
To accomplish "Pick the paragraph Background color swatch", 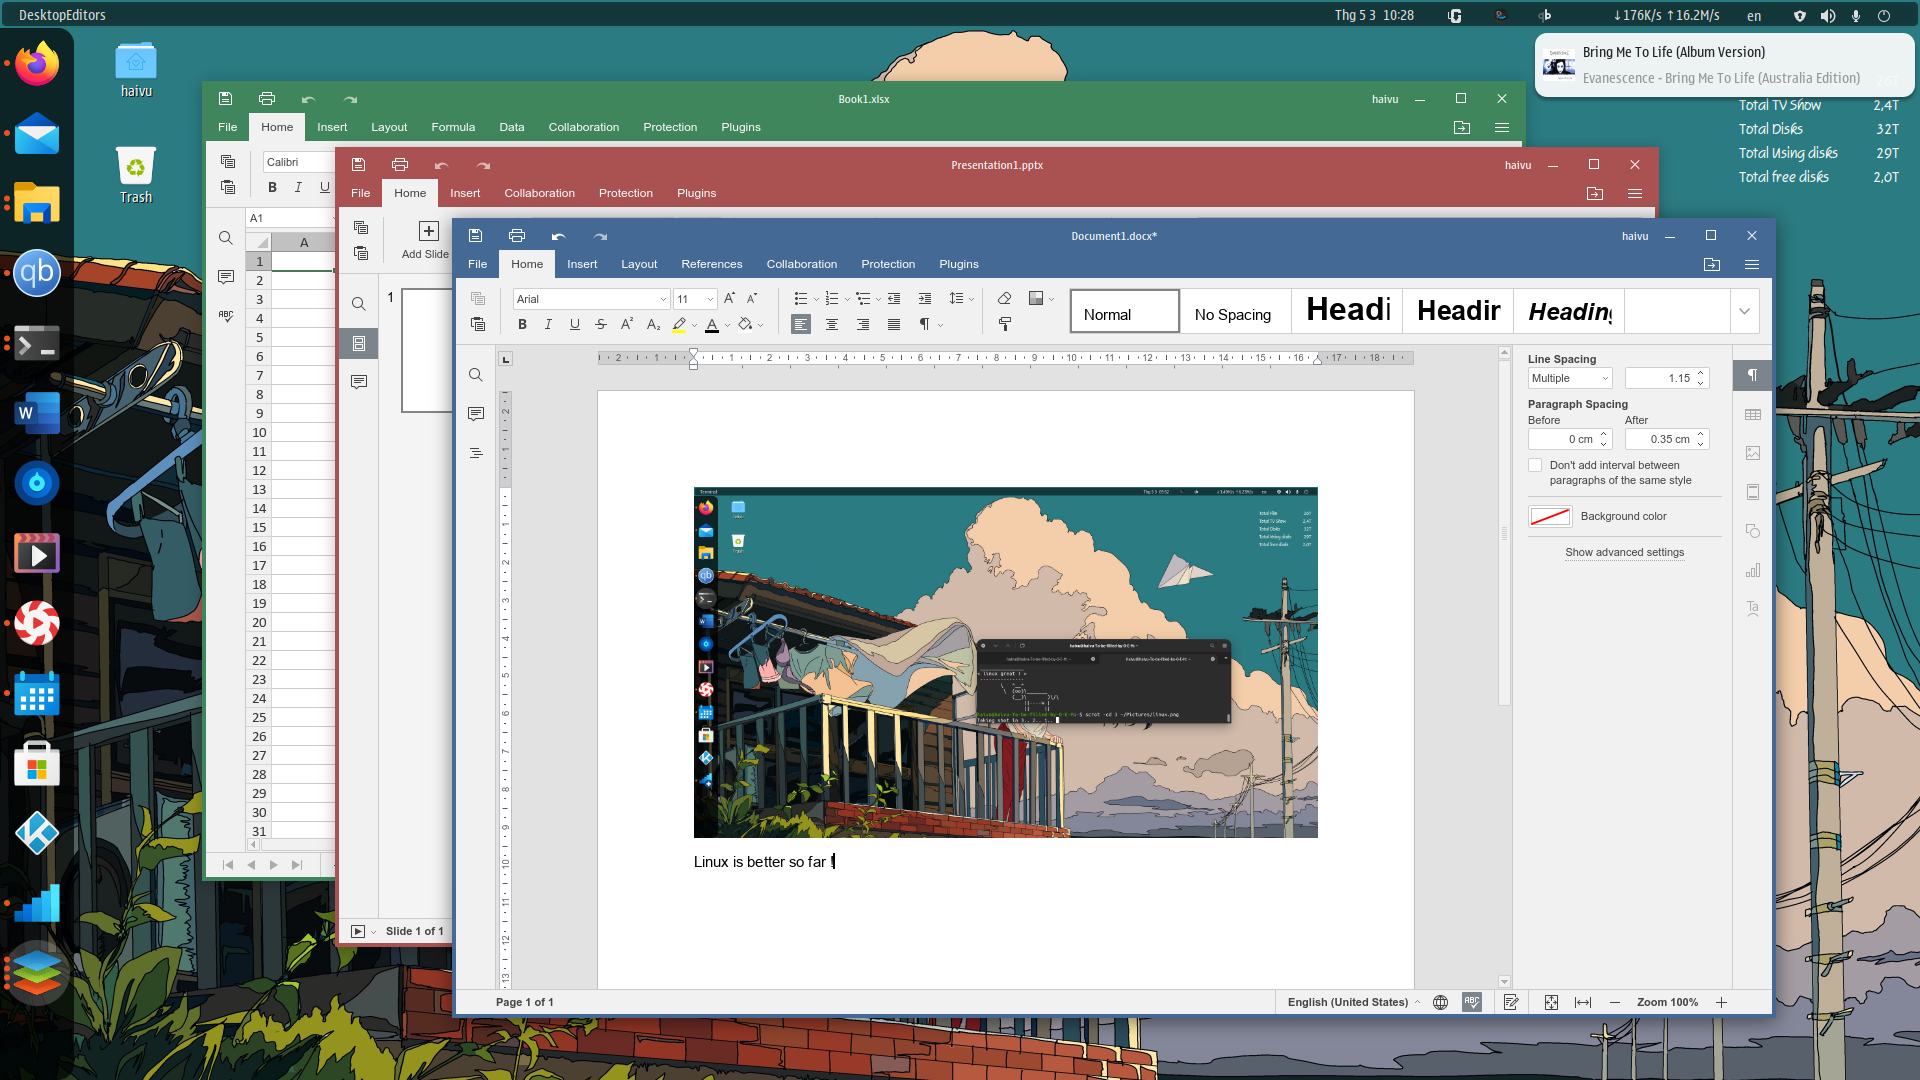I will [1550, 516].
